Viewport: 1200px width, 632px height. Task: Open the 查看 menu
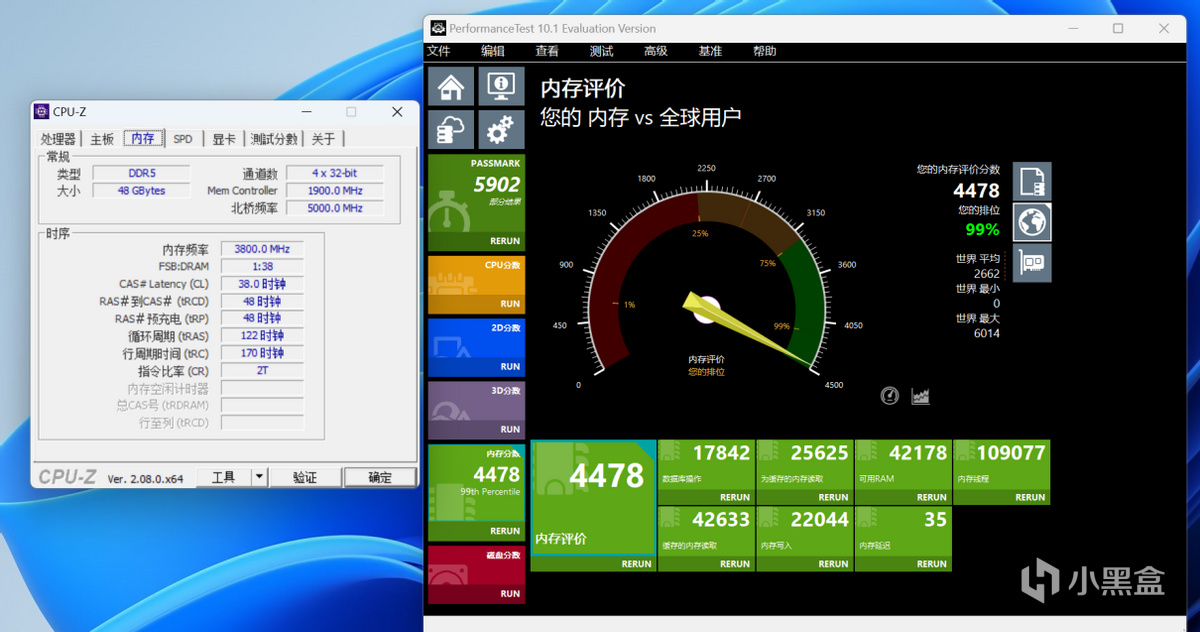[547, 51]
